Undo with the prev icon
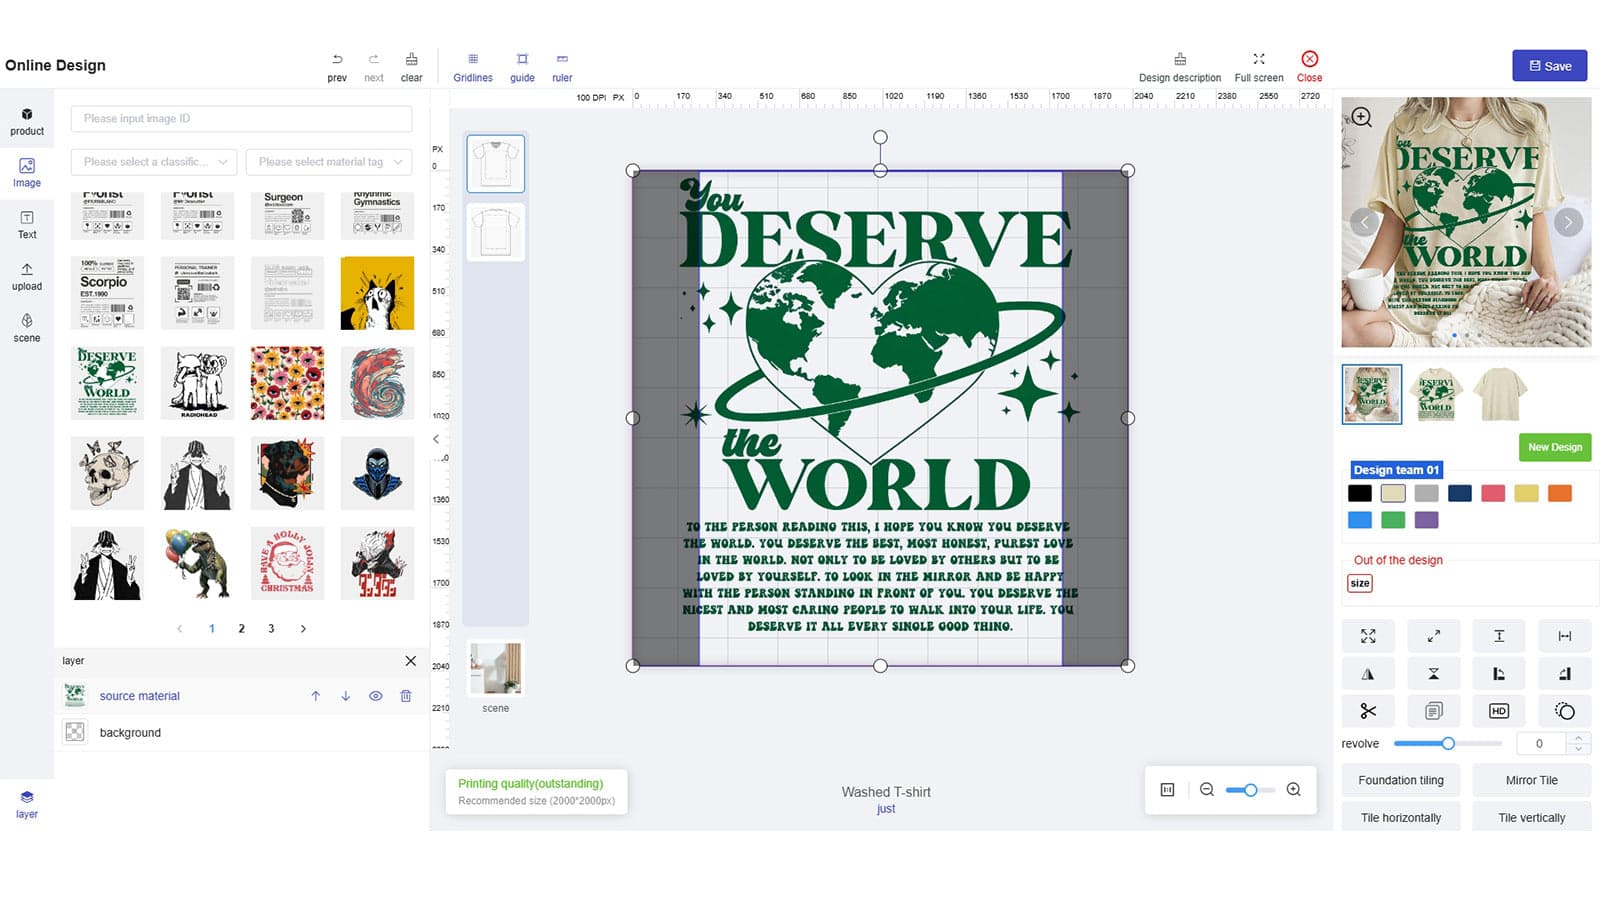Viewport: 1600px width, 900px height. 337,67
